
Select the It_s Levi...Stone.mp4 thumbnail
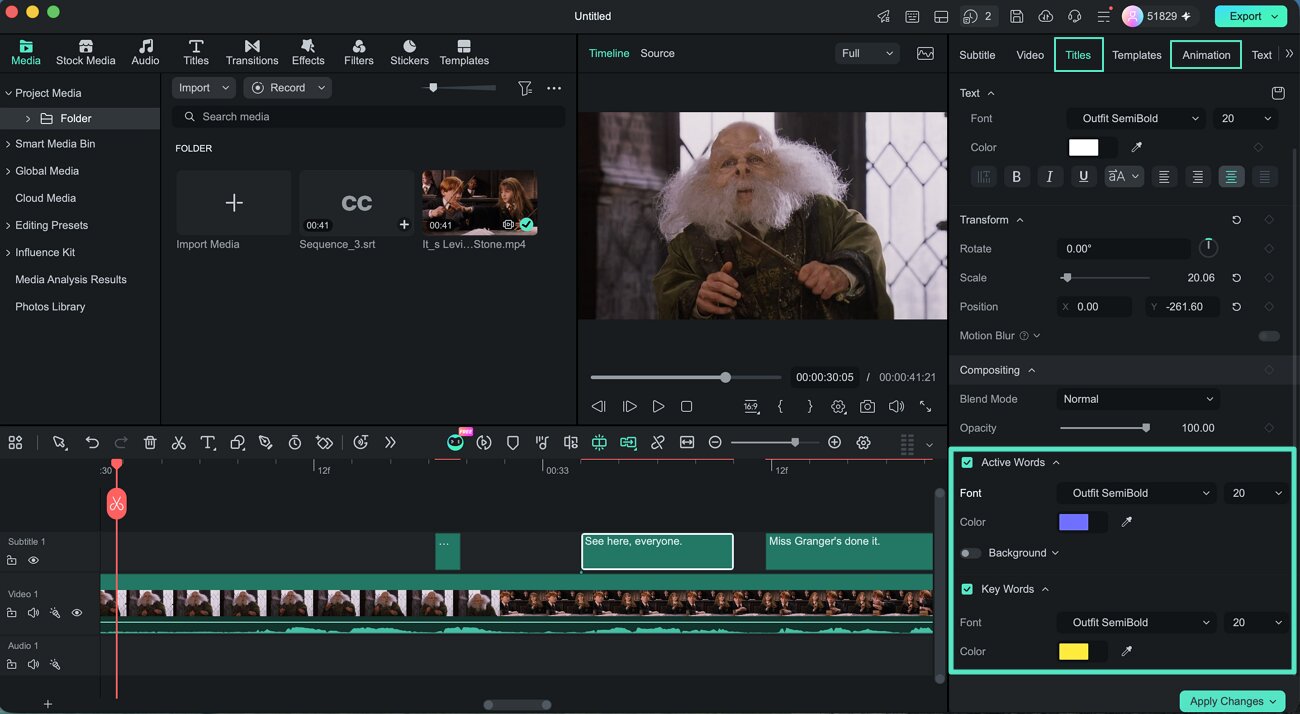(479, 202)
